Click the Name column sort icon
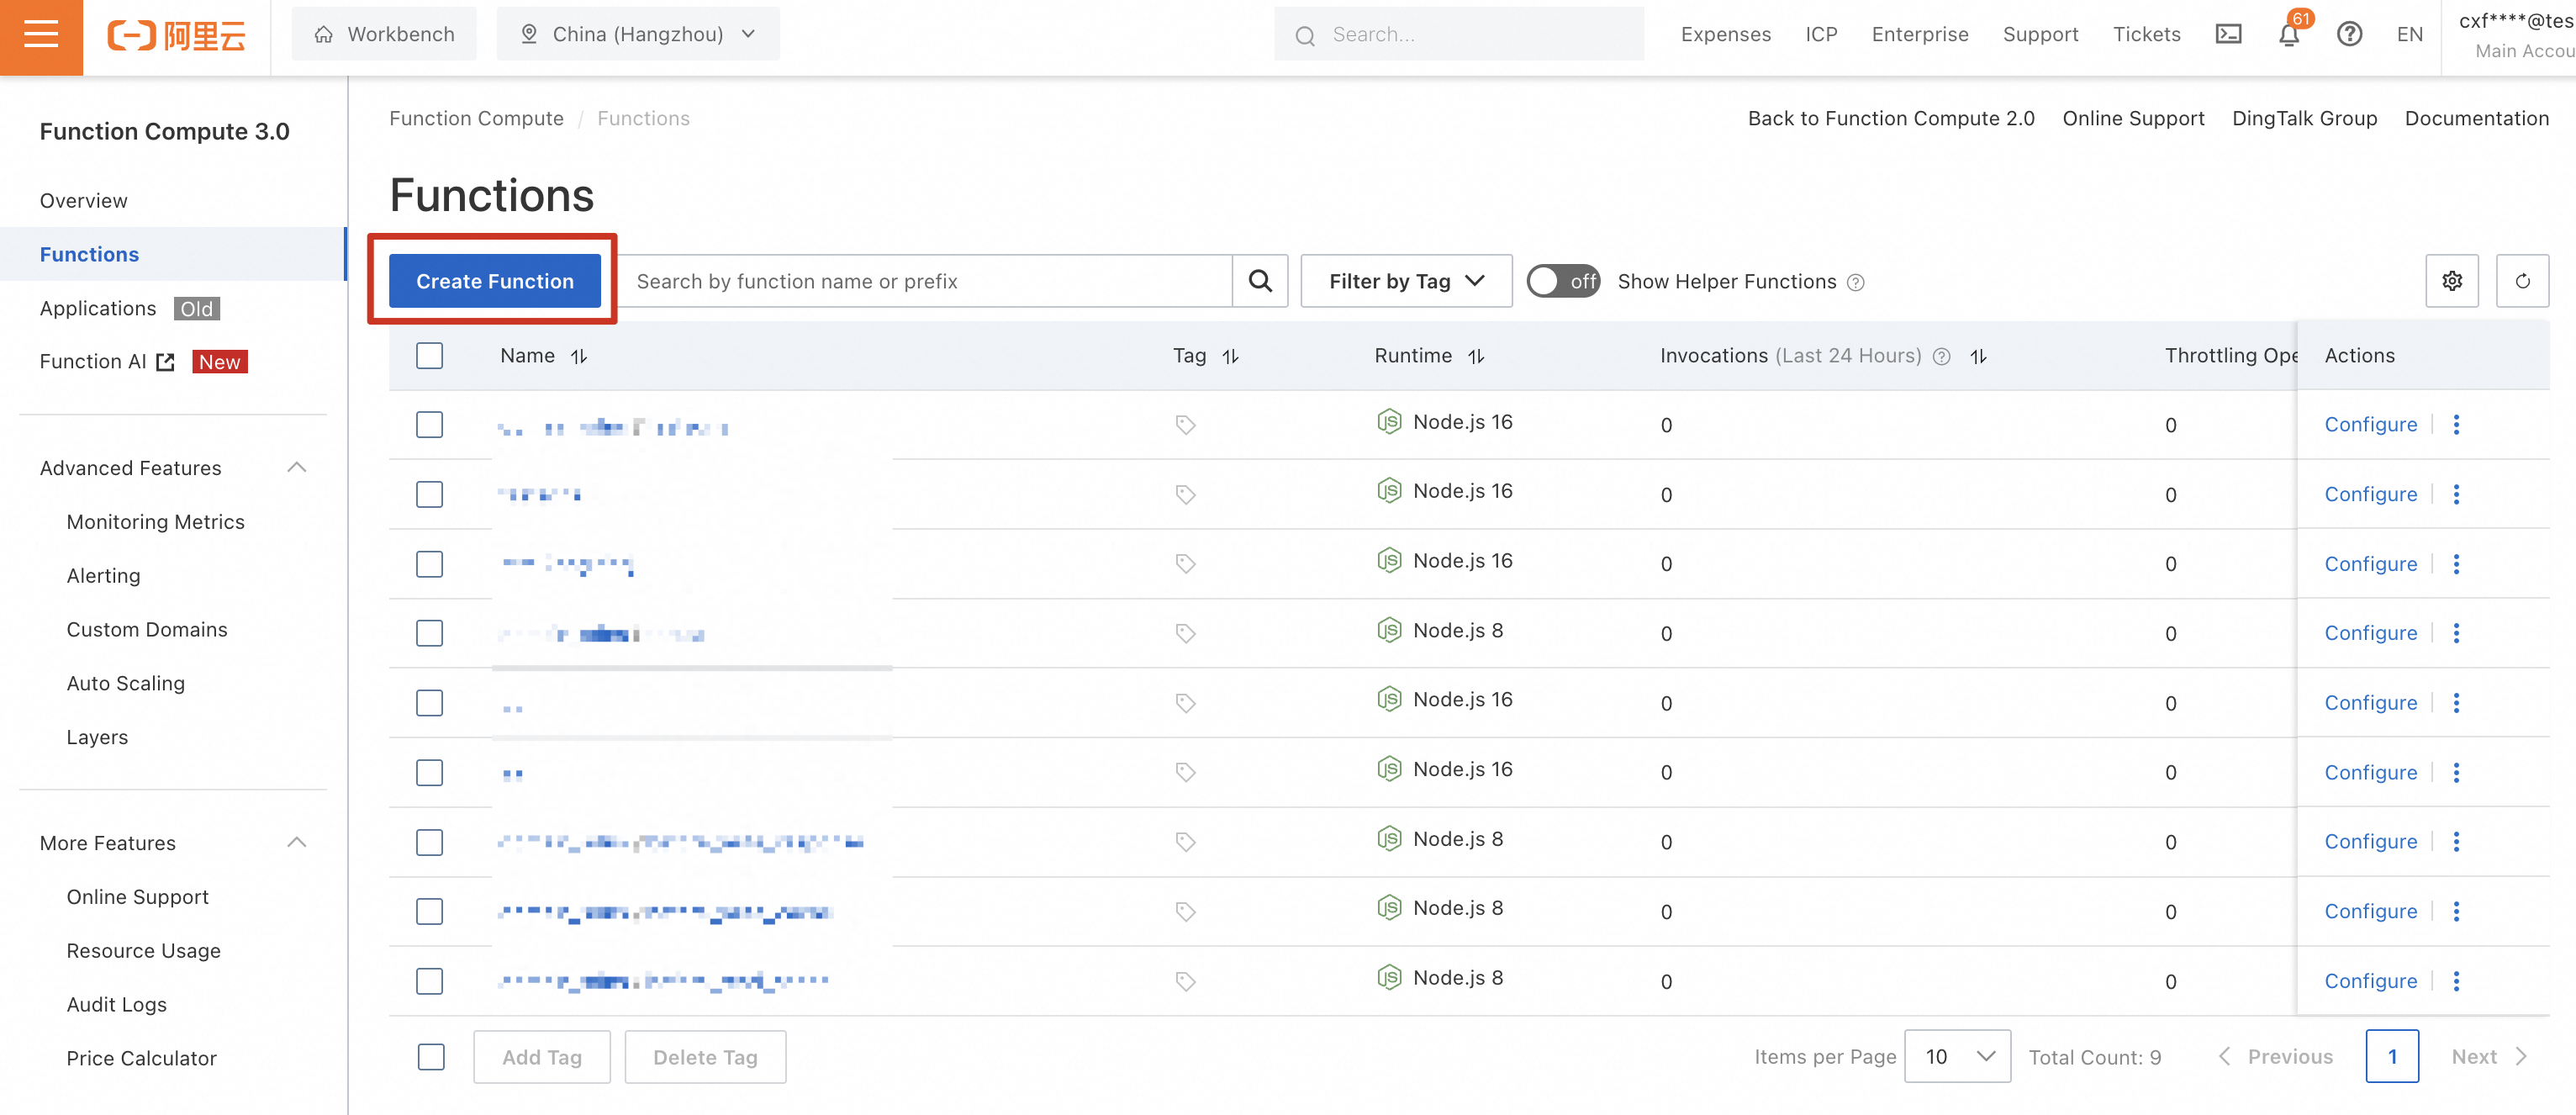Screen dimensions: 2576x1115 [579, 356]
